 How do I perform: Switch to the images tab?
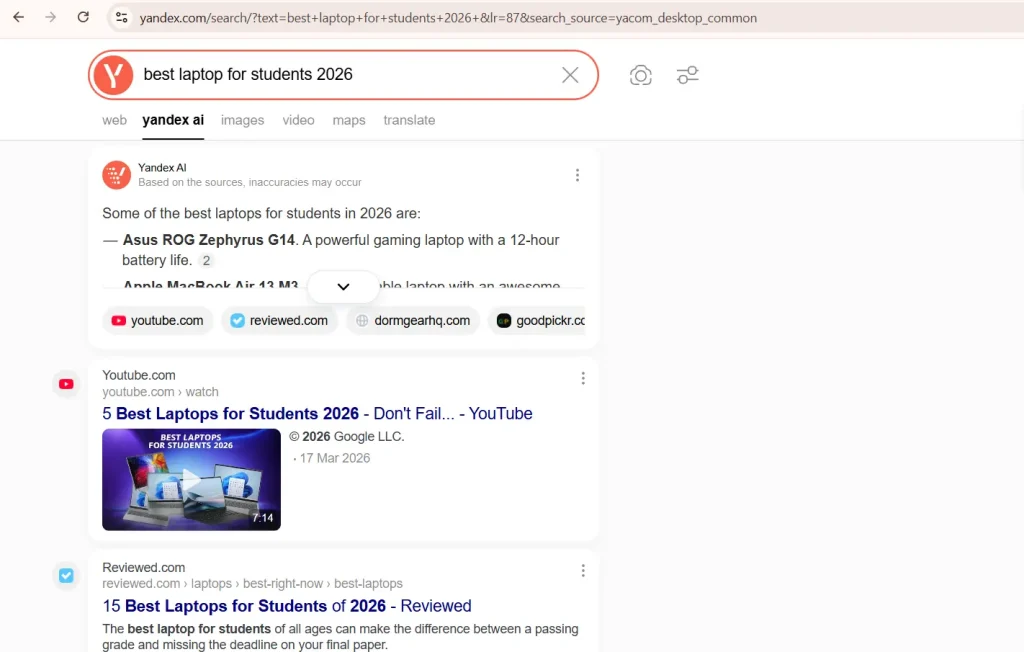(242, 120)
